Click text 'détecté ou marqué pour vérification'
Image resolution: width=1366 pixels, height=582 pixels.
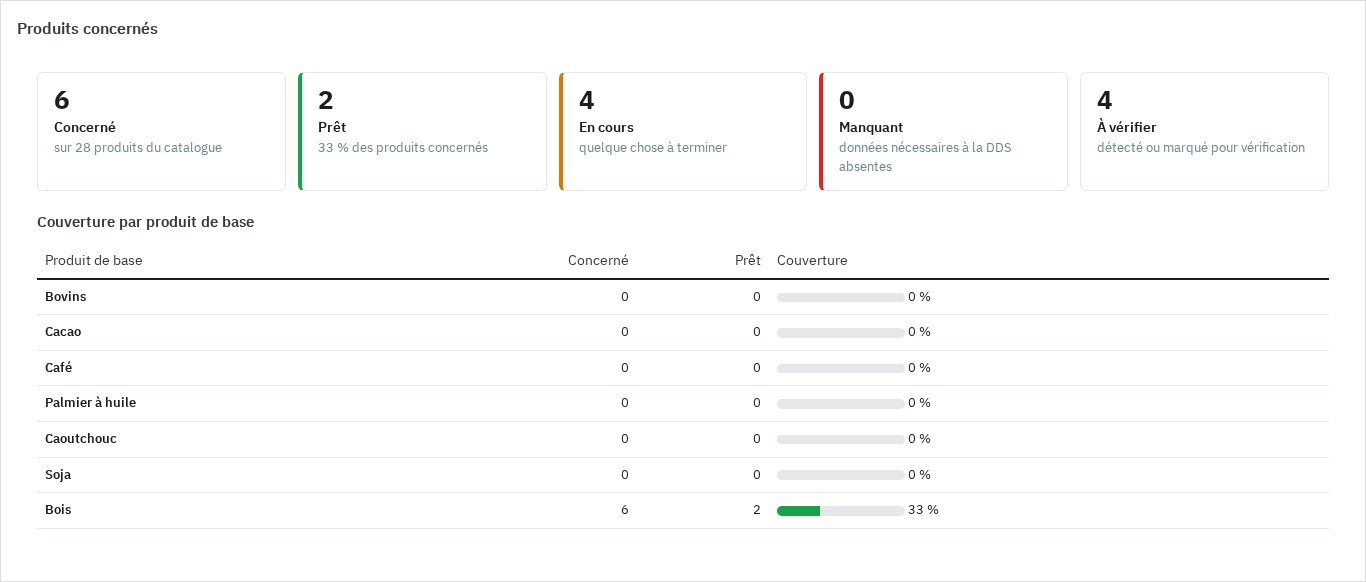1201,148
